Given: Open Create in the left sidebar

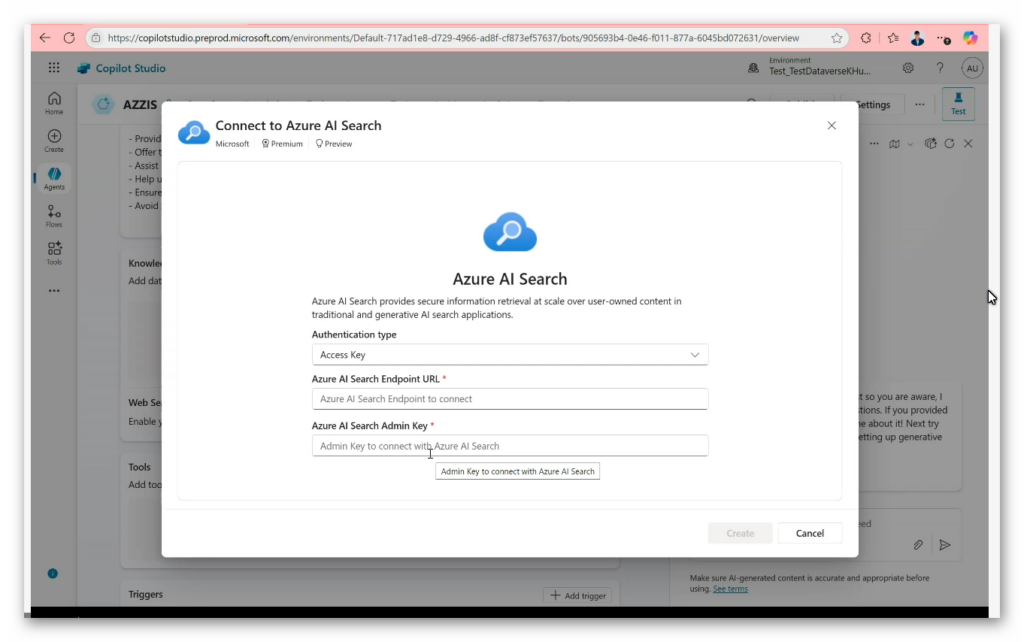Looking at the screenshot, I should (54, 140).
